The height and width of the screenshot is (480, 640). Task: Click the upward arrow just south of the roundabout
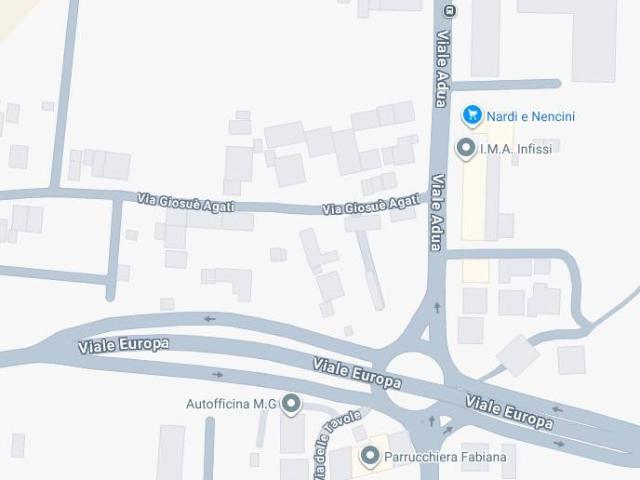coord(432,421)
